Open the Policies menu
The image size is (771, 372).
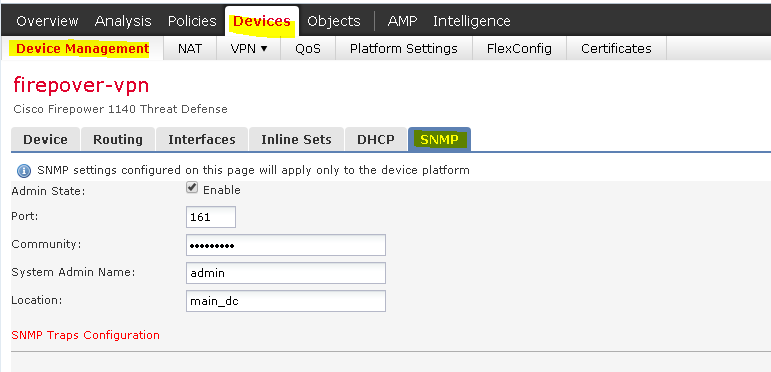(x=192, y=21)
